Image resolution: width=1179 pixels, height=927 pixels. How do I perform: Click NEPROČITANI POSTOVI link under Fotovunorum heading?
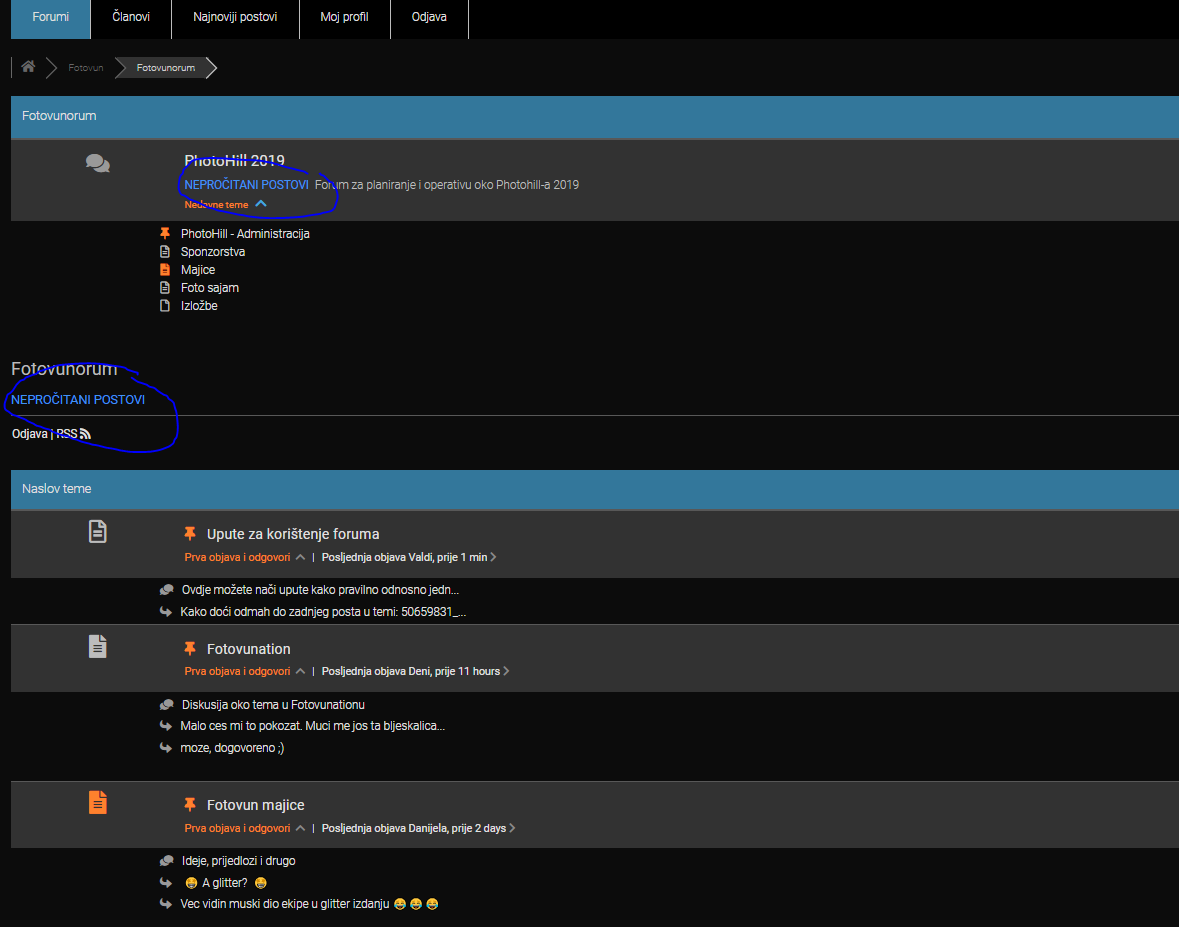[x=78, y=400]
